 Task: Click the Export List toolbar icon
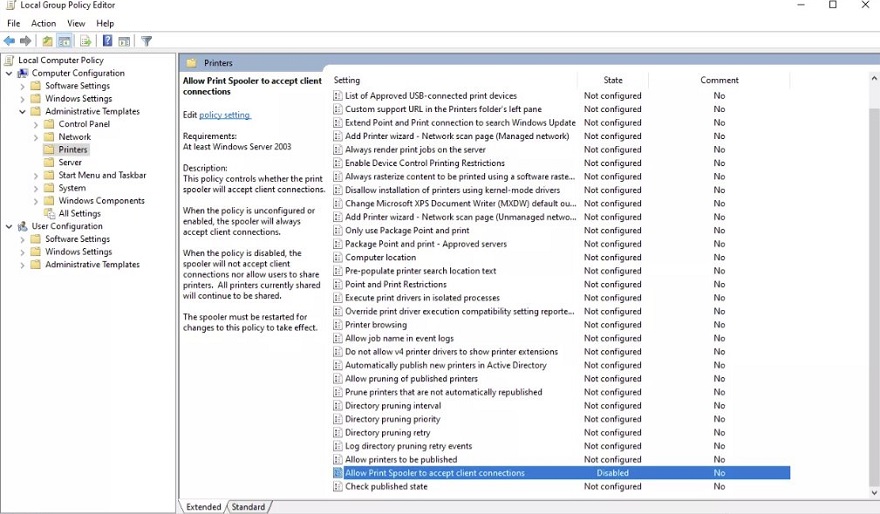tap(85, 41)
